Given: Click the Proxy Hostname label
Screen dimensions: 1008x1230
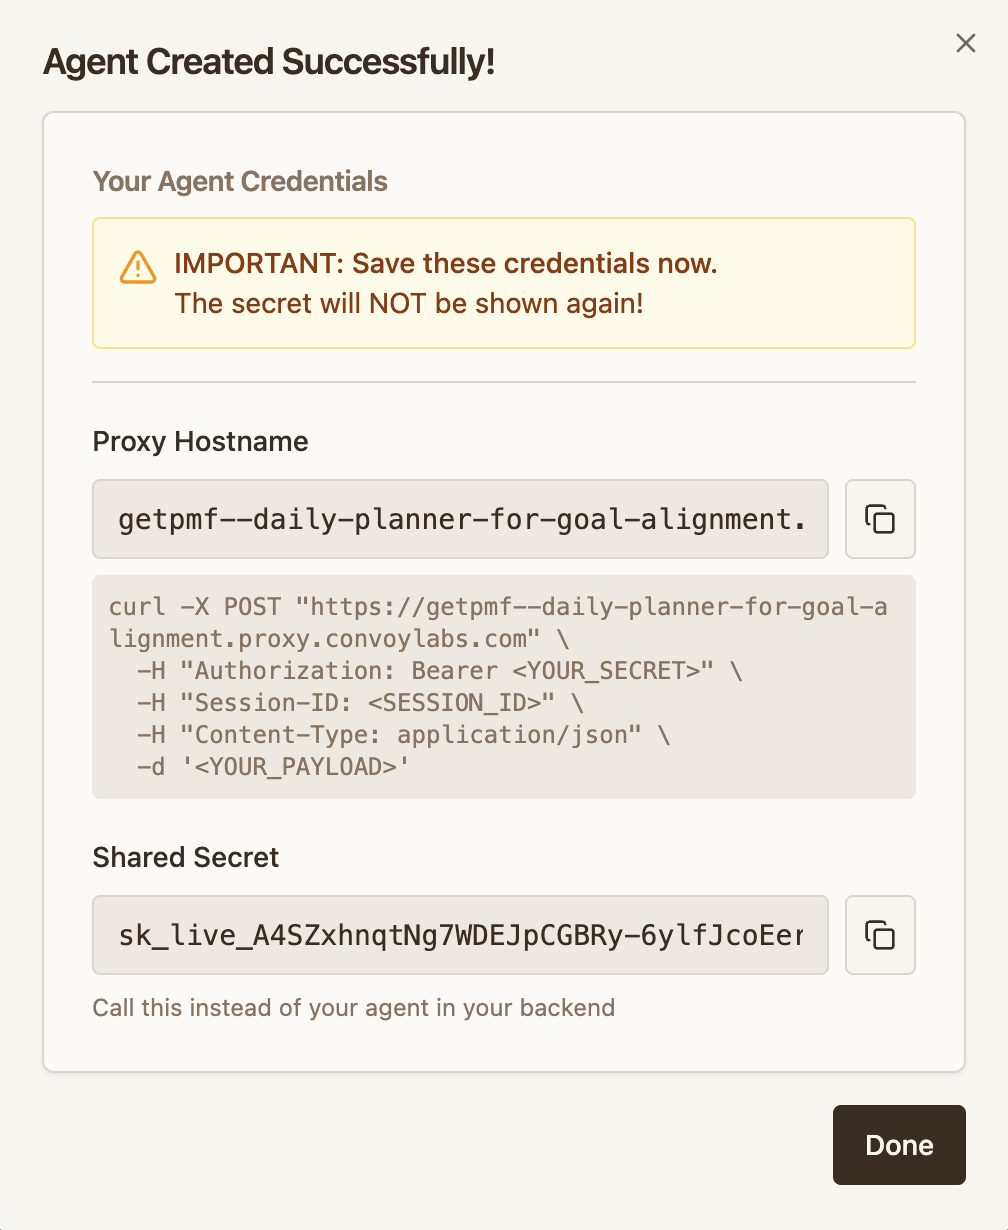Looking at the screenshot, I should (x=200, y=441).
